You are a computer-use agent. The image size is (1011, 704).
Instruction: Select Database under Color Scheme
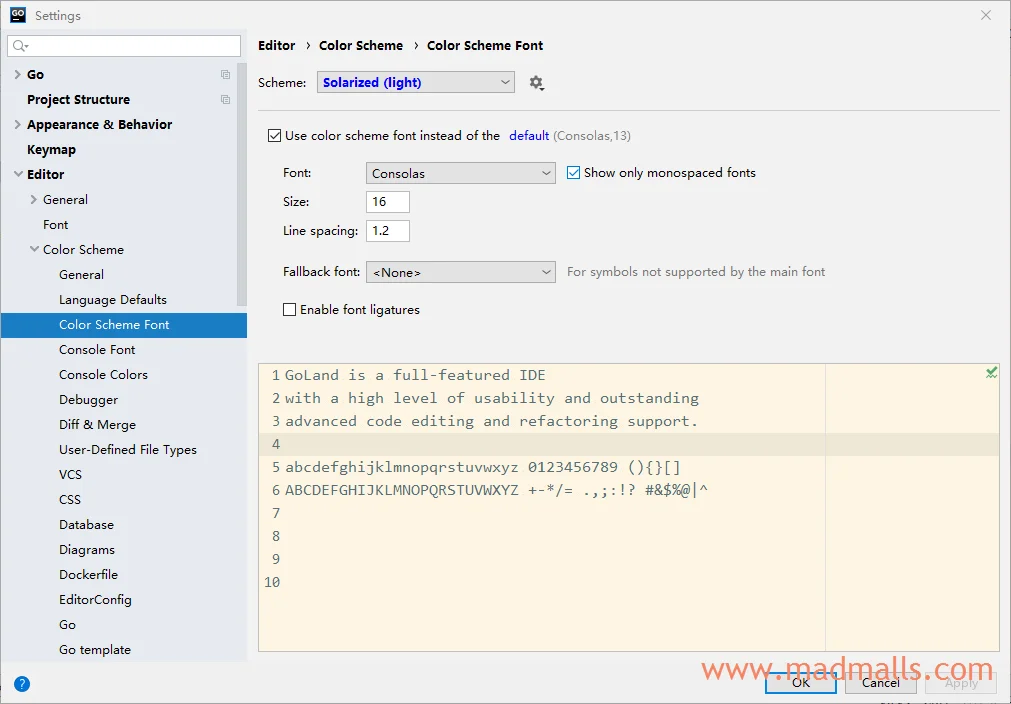coord(86,525)
